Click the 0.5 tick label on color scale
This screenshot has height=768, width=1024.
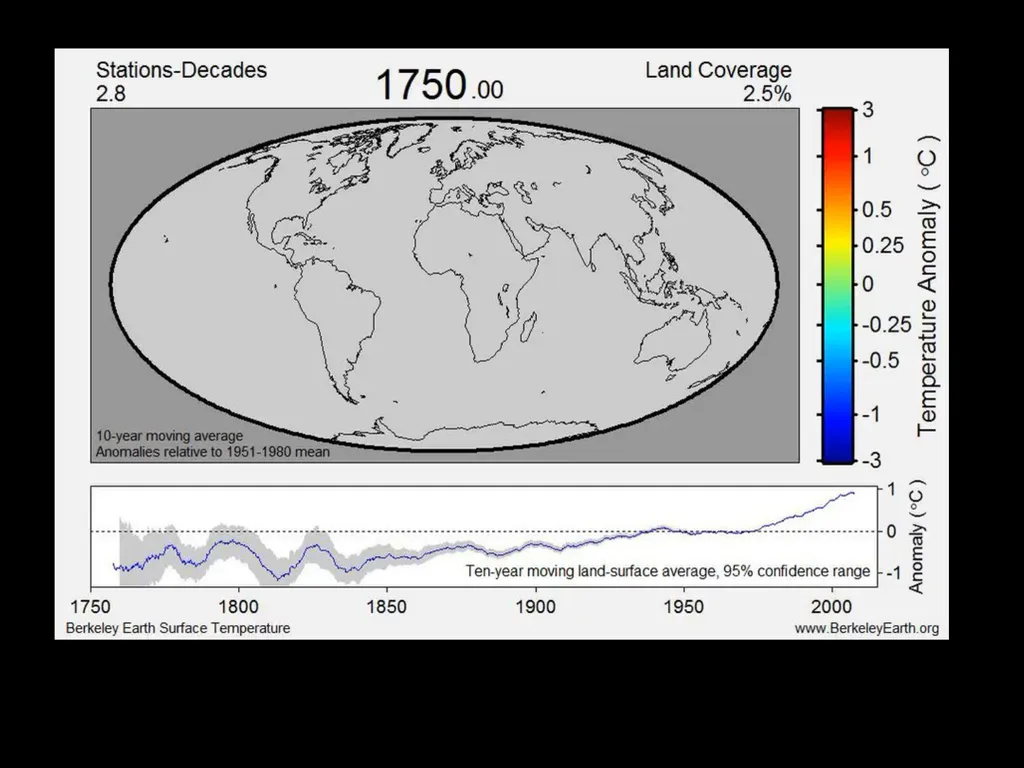point(876,210)
